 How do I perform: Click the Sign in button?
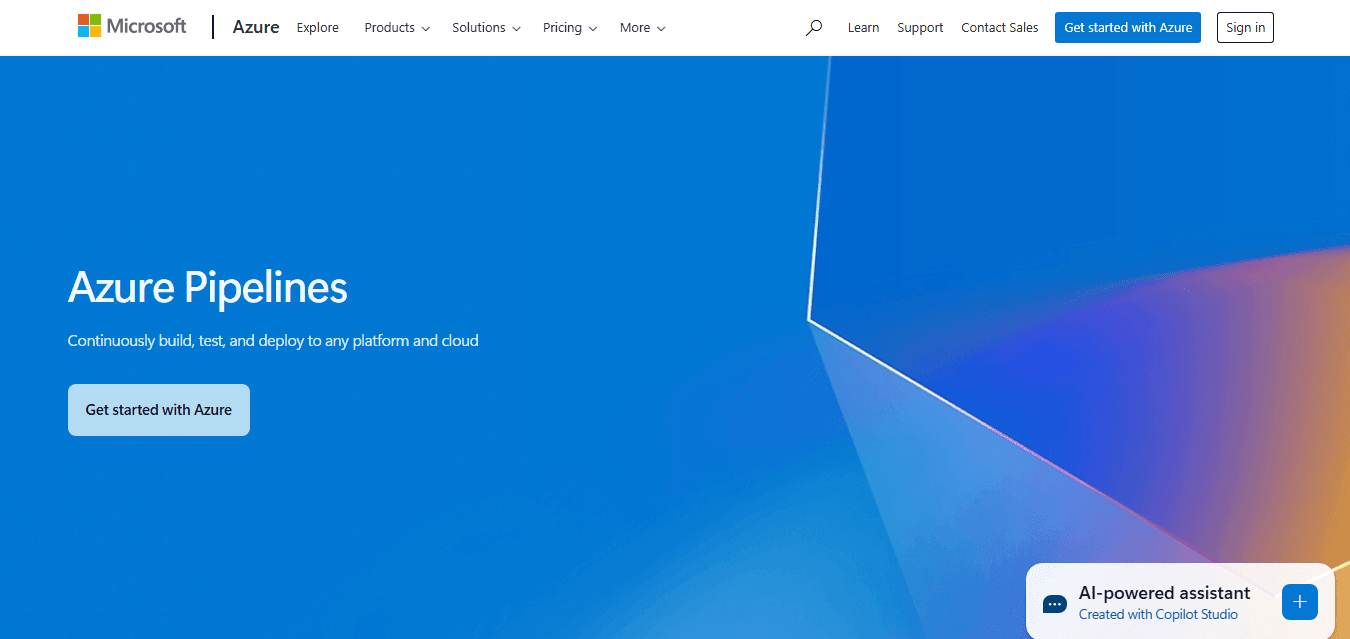(x=1245, y=28)
